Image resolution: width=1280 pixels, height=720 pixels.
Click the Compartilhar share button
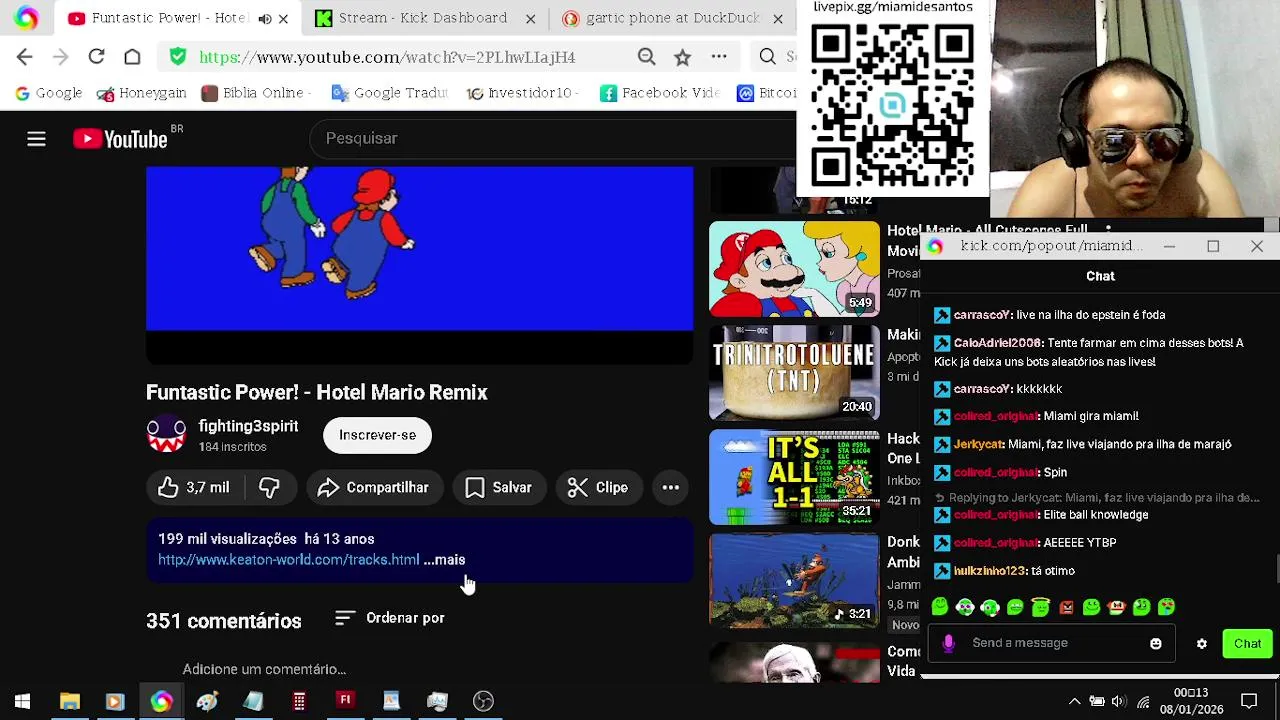point(373,487)
